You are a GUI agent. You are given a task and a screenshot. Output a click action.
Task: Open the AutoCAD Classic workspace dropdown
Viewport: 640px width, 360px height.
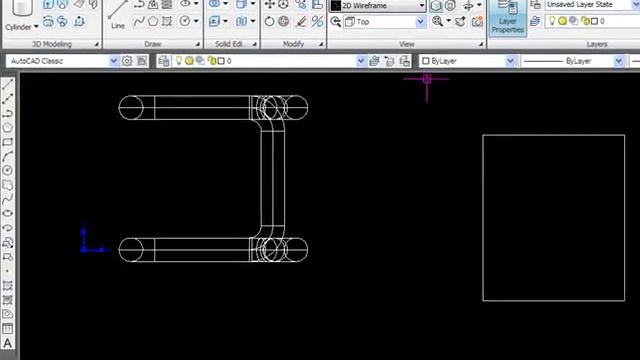(113, 61)
